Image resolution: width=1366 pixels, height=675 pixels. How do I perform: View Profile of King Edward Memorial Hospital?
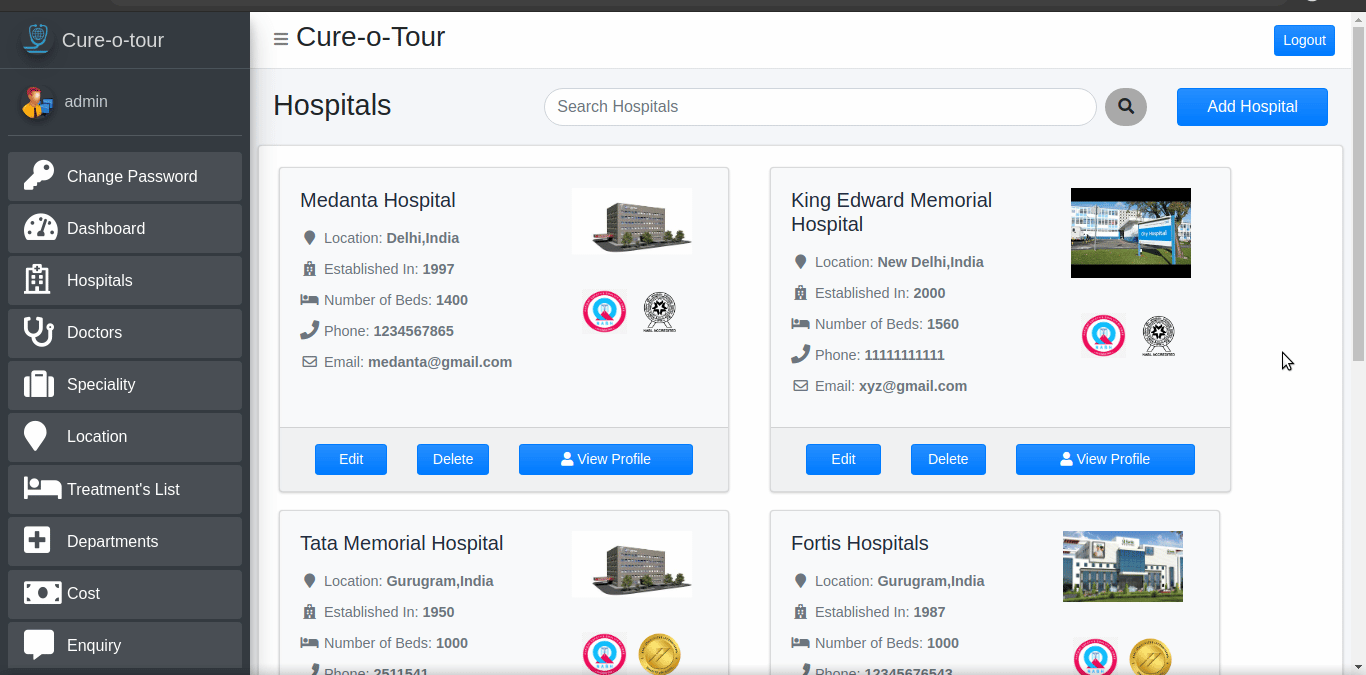[x=1105, y=459]
